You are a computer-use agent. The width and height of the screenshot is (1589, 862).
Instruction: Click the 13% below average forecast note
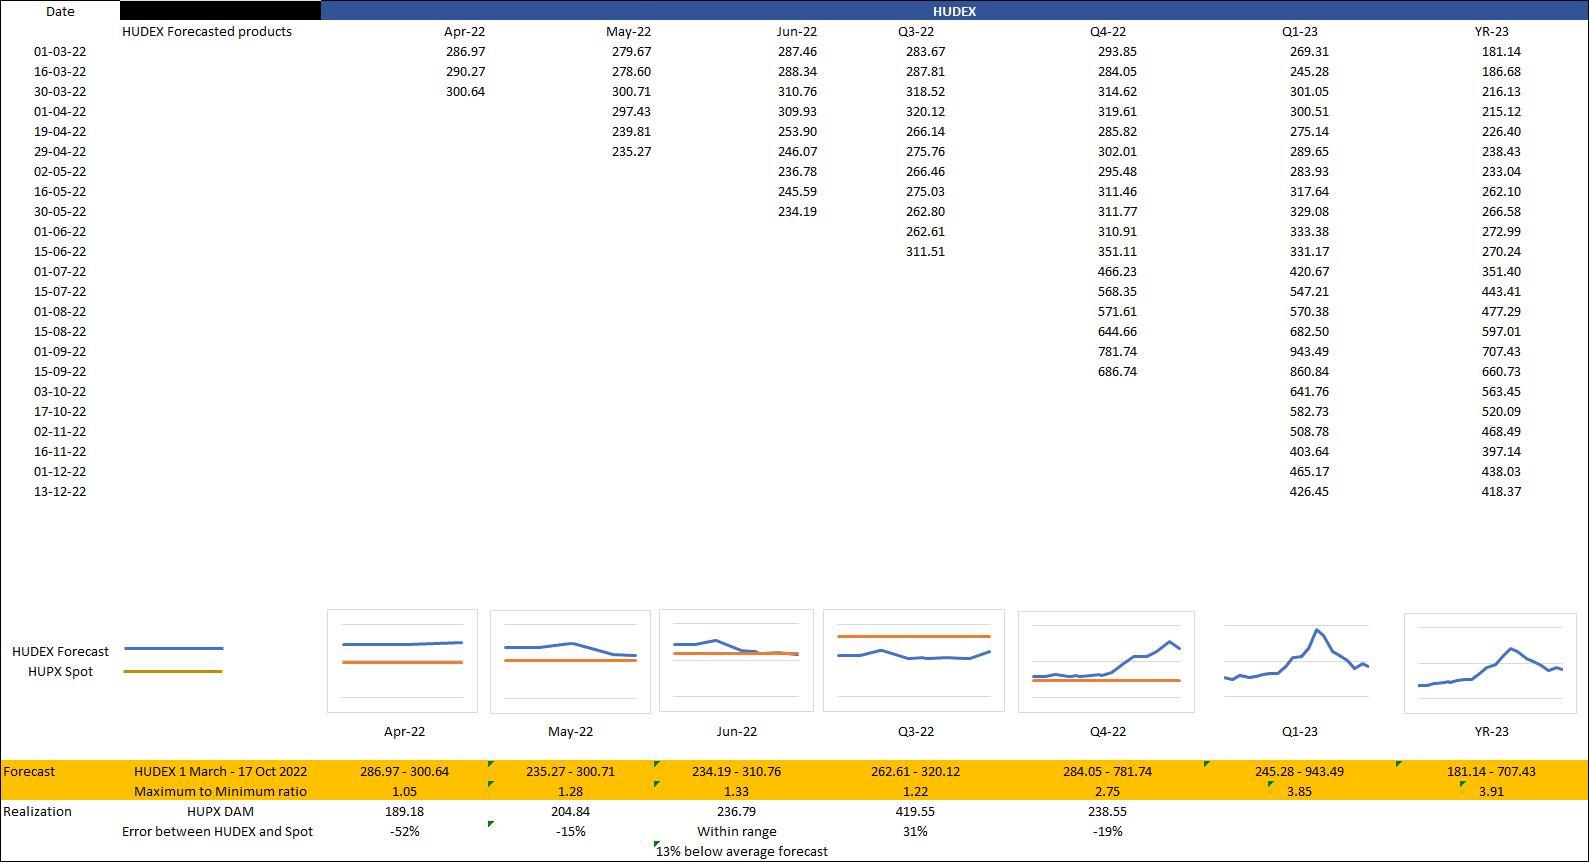tap(742, 851)
